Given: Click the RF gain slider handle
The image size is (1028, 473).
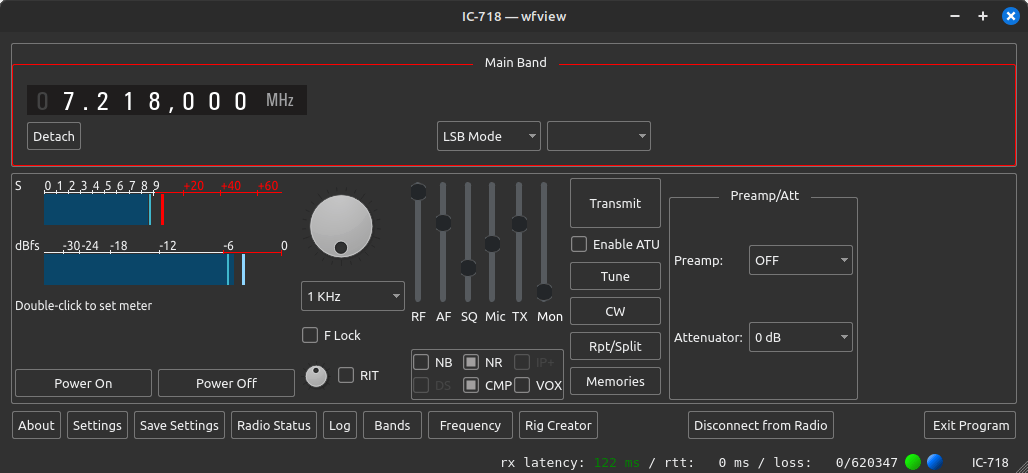Looking at the screenshot, I should (x=418, y=192).
